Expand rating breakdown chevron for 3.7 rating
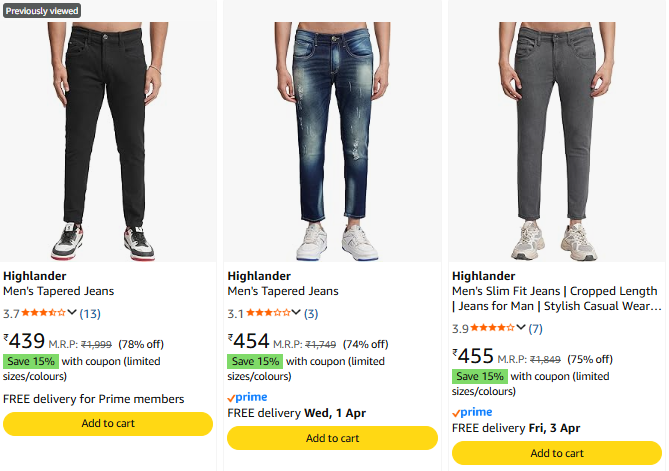Image resolution: width=669 pixels, height=471 pixels. [72, 314]
